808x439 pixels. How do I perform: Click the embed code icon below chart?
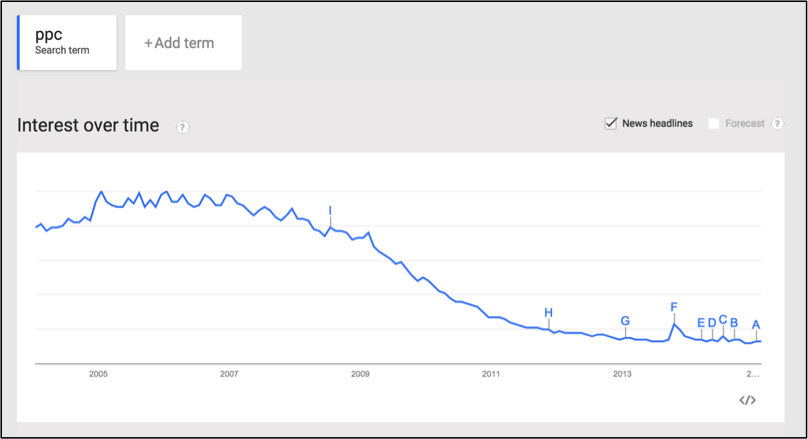click(747, 400)
